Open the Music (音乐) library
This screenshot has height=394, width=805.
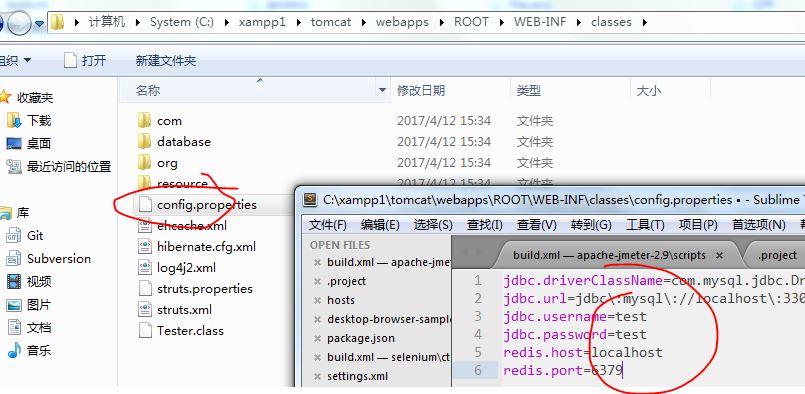pos(29,351)
